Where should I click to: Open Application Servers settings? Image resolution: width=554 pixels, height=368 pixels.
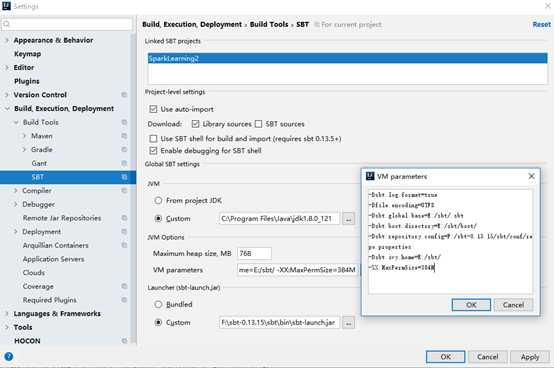(x=53, y=259)
